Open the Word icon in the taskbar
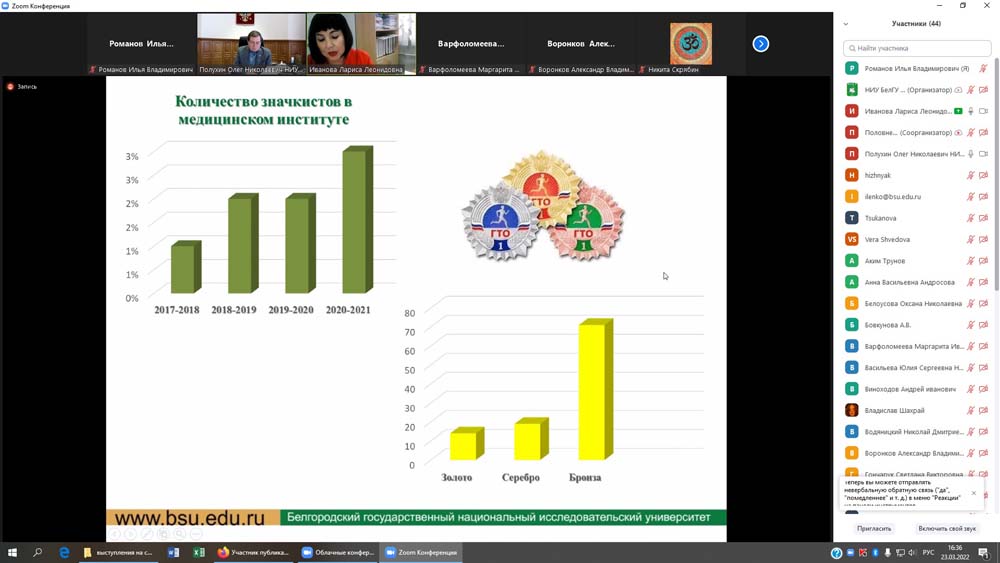The height and width of the screenshot is (563, 1000). 173,552
